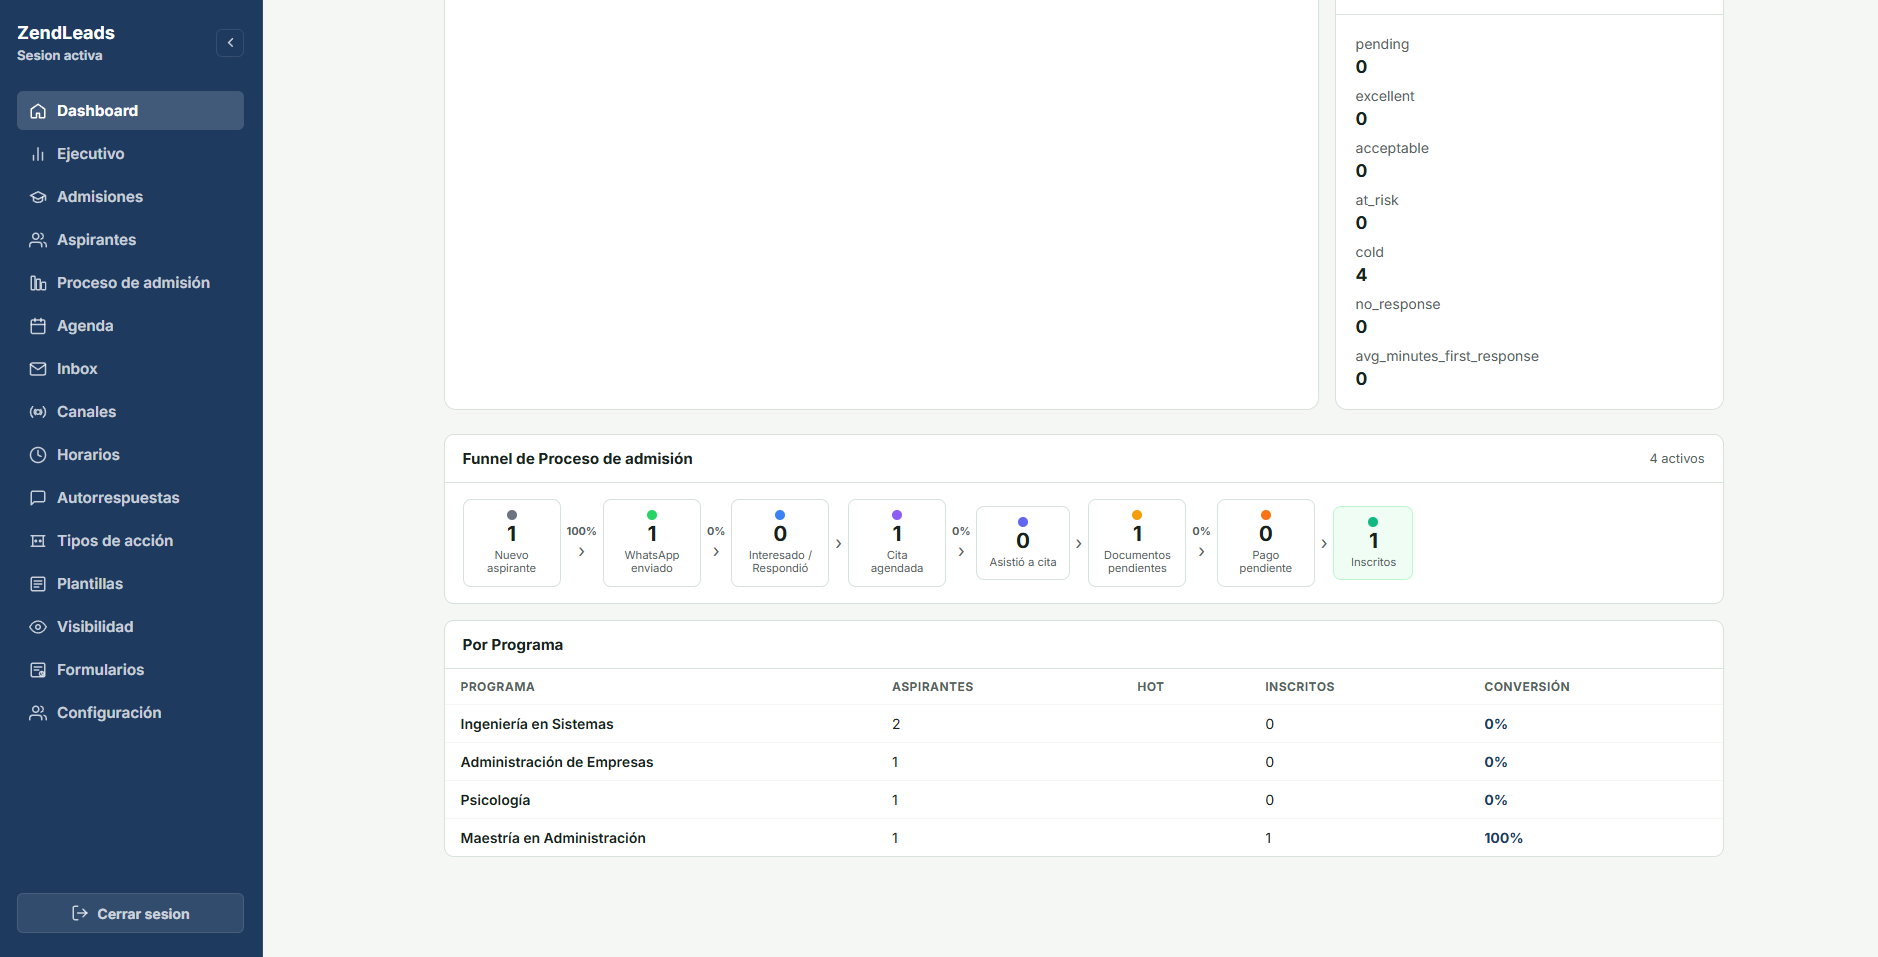Open Proceso de admisión

pyautogui.click(x=130, y=283)
